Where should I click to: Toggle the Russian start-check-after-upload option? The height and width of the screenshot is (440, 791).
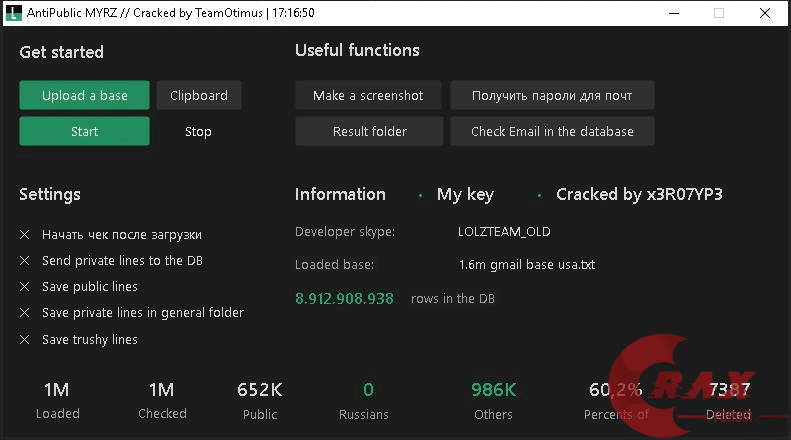coord(25,235)
